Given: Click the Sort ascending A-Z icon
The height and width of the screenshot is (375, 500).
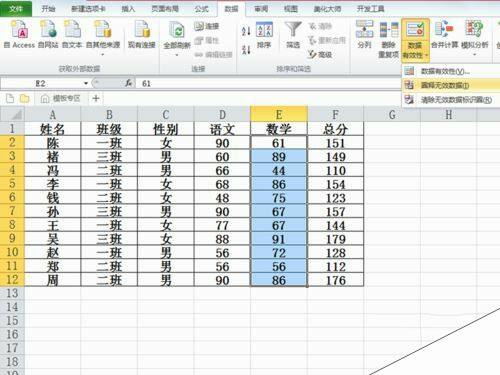Looking at the screenshot, I should click(246, 31).
